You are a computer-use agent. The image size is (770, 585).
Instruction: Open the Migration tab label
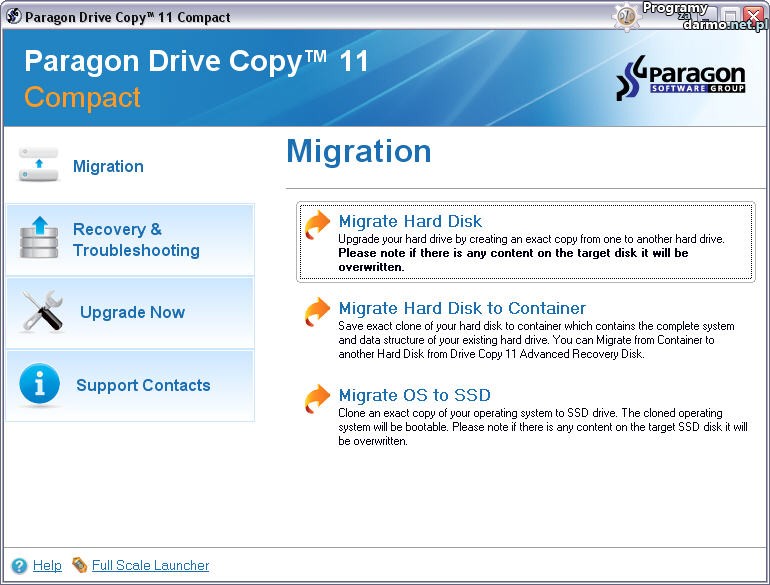tap(108, 166)
